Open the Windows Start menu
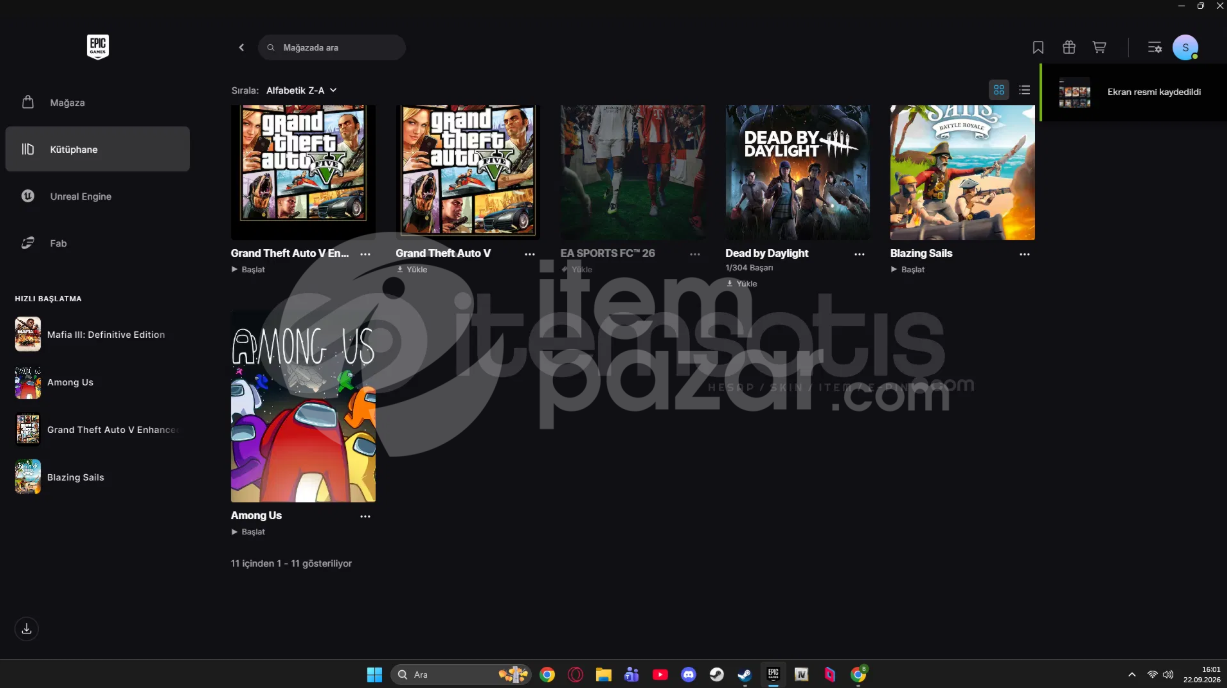The height and width of the screenshot is (688, 1227). (374, 675)
